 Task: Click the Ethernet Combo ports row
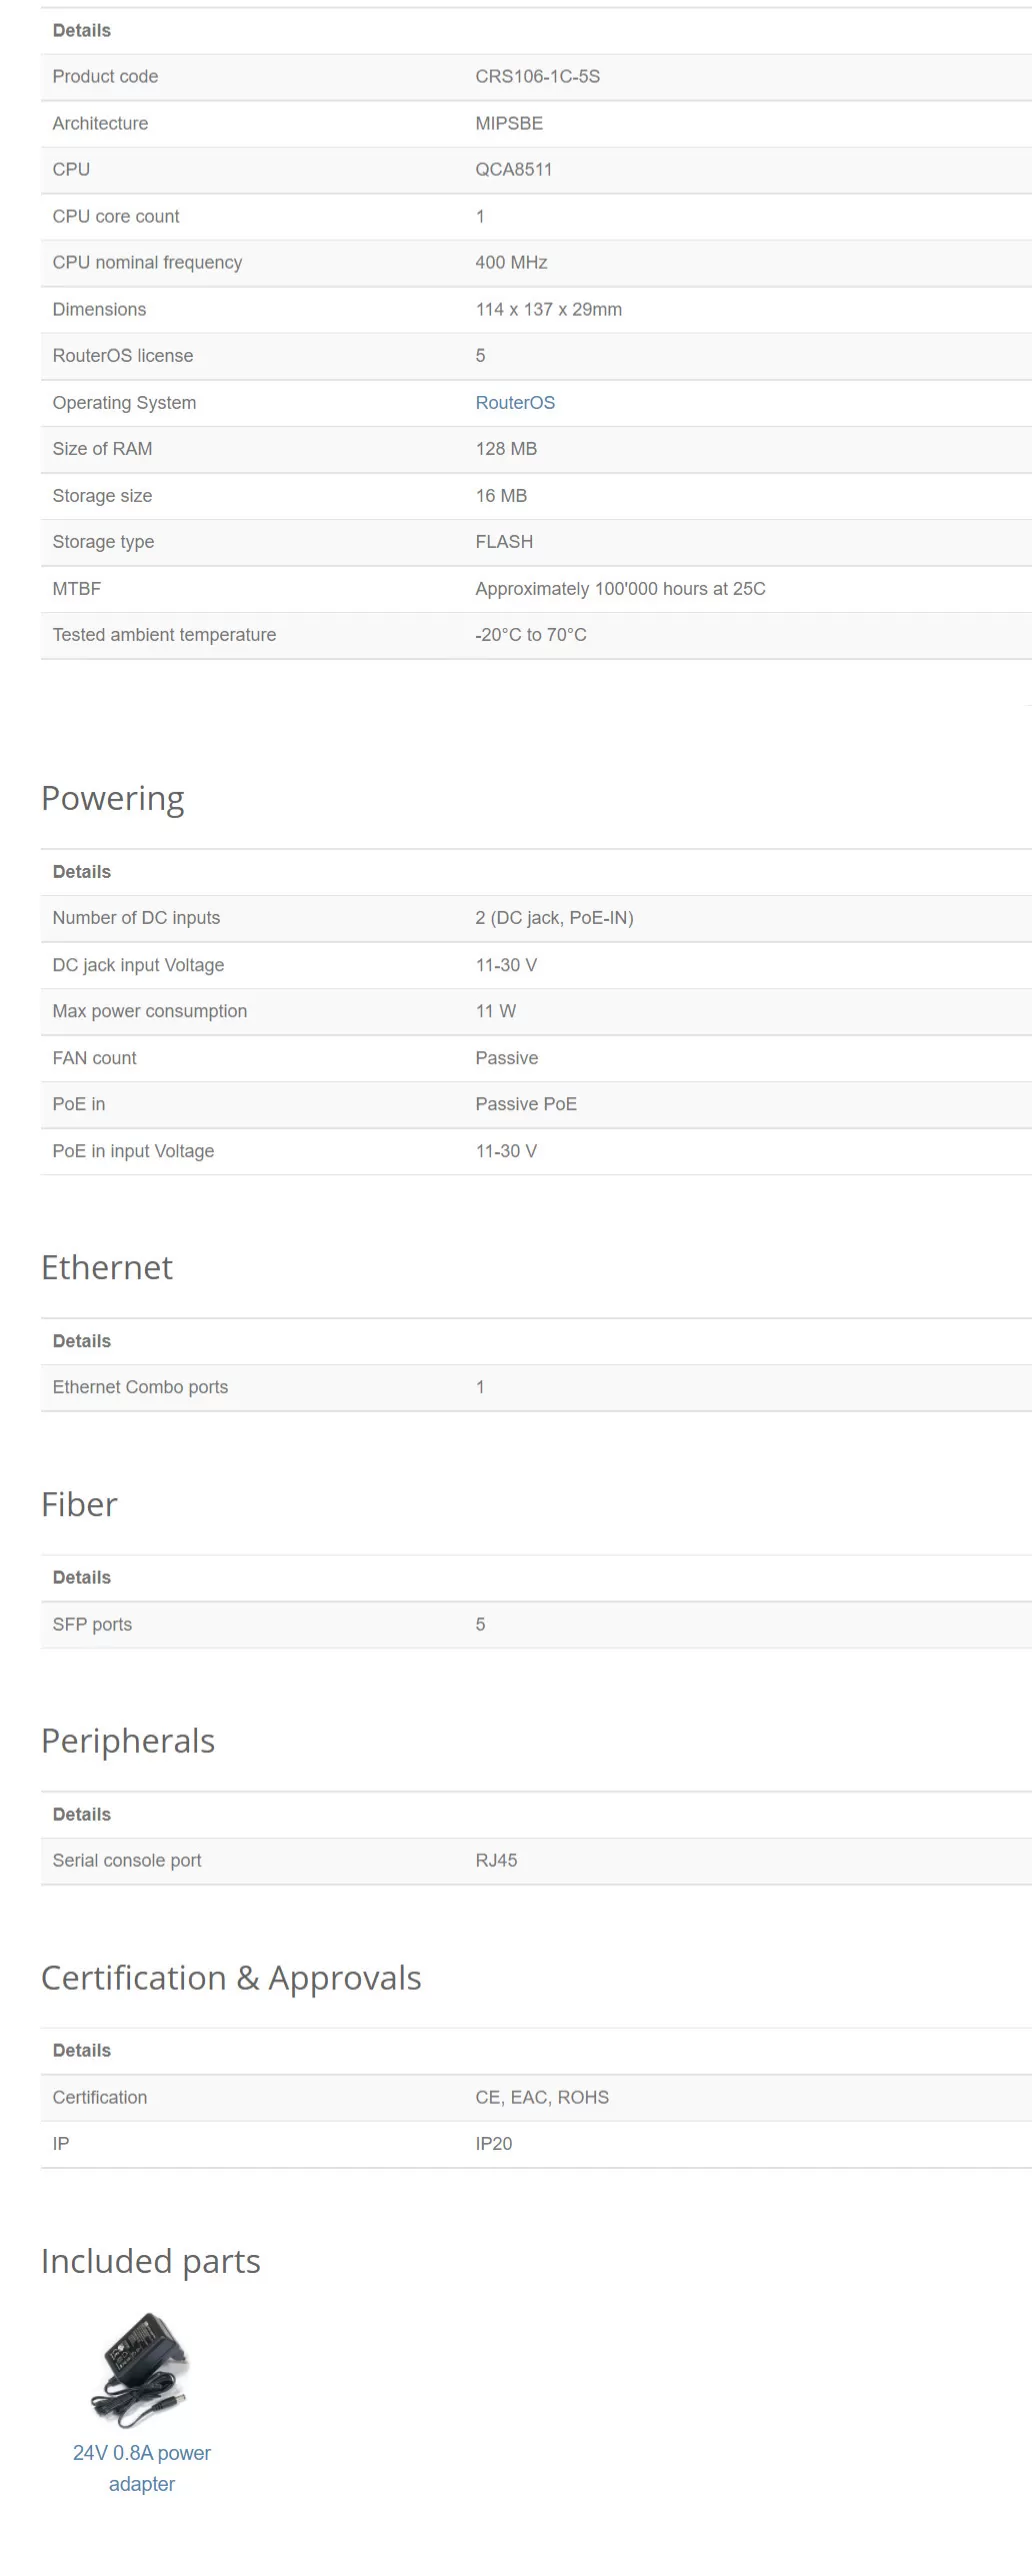pyautogui.click(x=536, y=1388)
